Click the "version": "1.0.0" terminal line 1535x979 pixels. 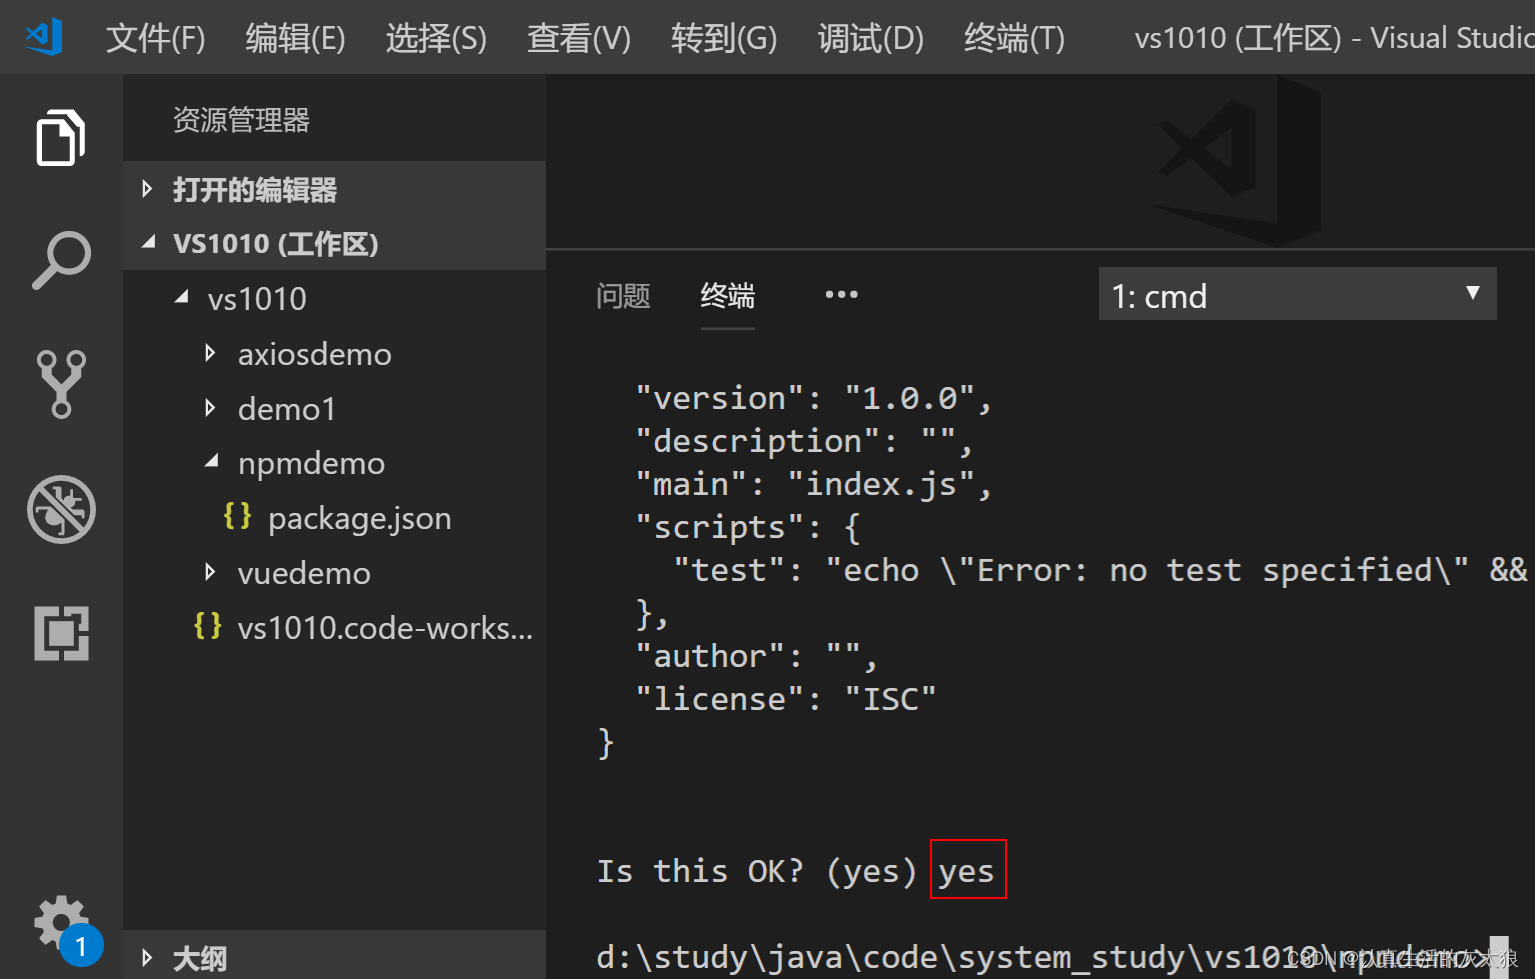pyautogui.click(x=814, y=398)
